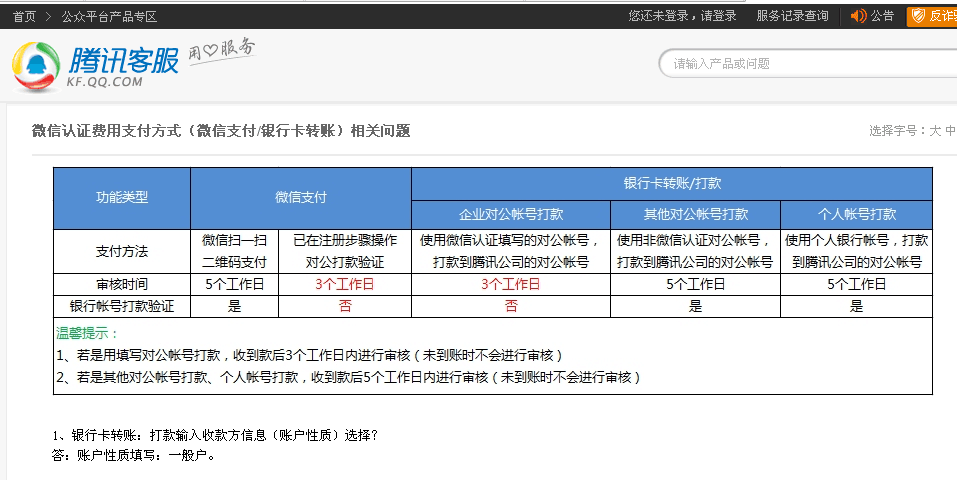
Task: Click the 选择字号 label
Action: coord(896,131)
